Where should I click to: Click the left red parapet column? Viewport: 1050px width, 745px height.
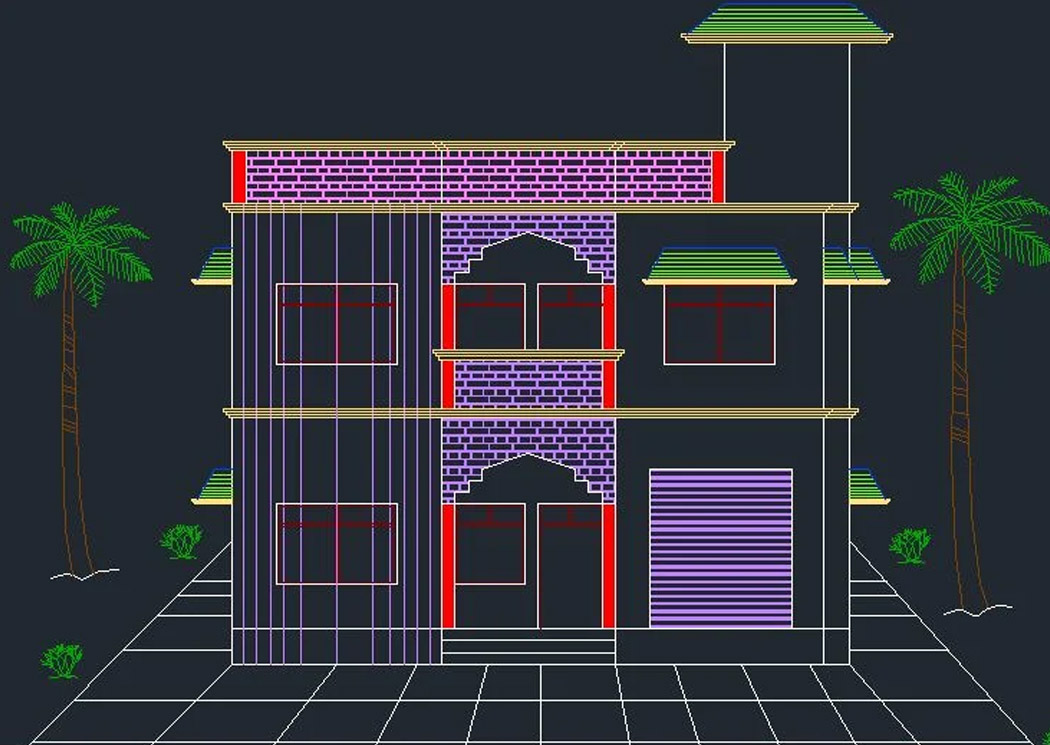(x=239, y=176)
